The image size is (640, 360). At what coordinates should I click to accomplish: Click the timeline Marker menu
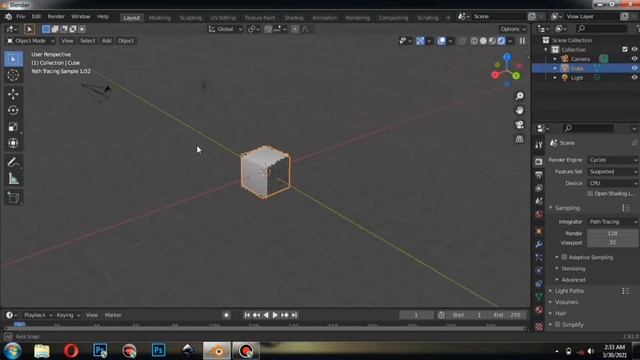113,315
